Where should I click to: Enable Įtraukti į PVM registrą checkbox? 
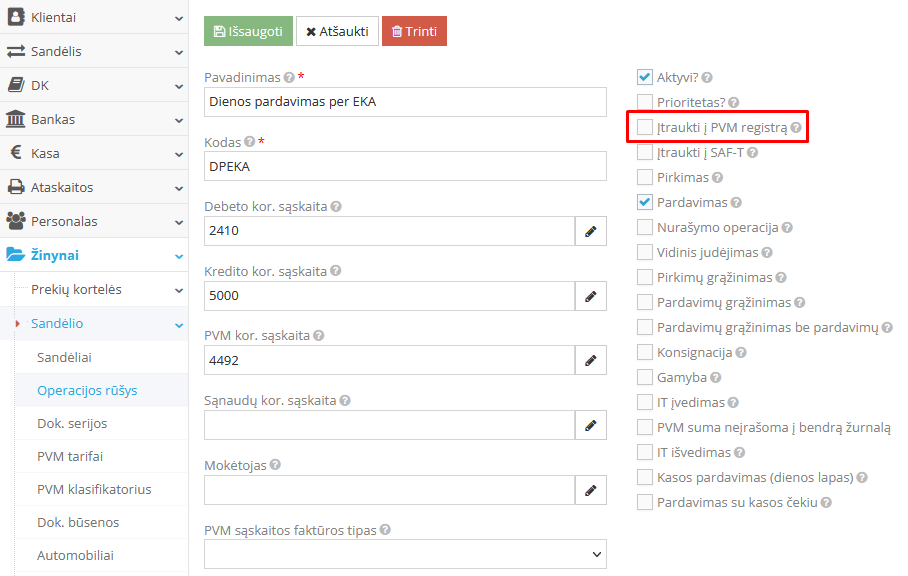point(645,127)
